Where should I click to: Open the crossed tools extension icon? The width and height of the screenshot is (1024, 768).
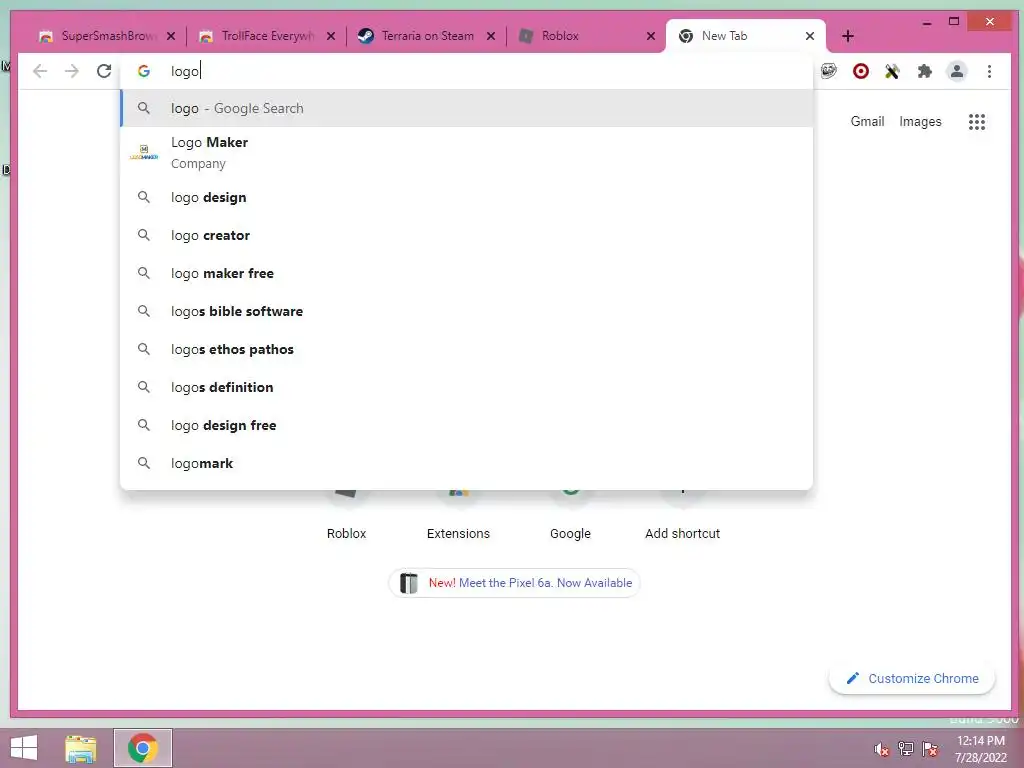(892, 71)
